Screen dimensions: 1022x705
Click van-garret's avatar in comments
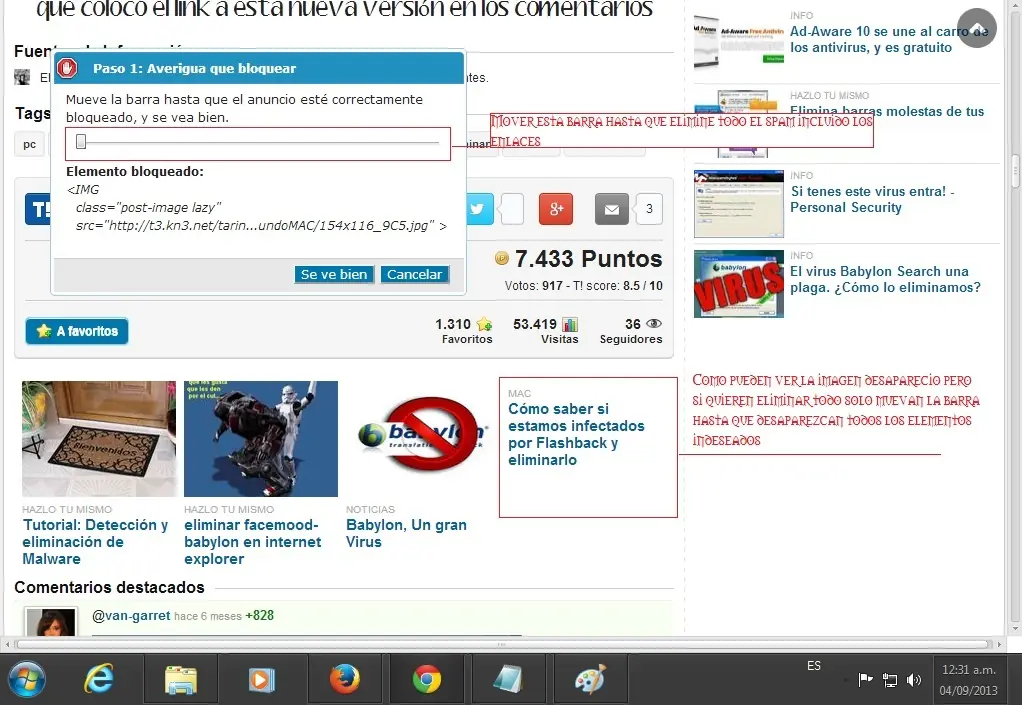51,622
